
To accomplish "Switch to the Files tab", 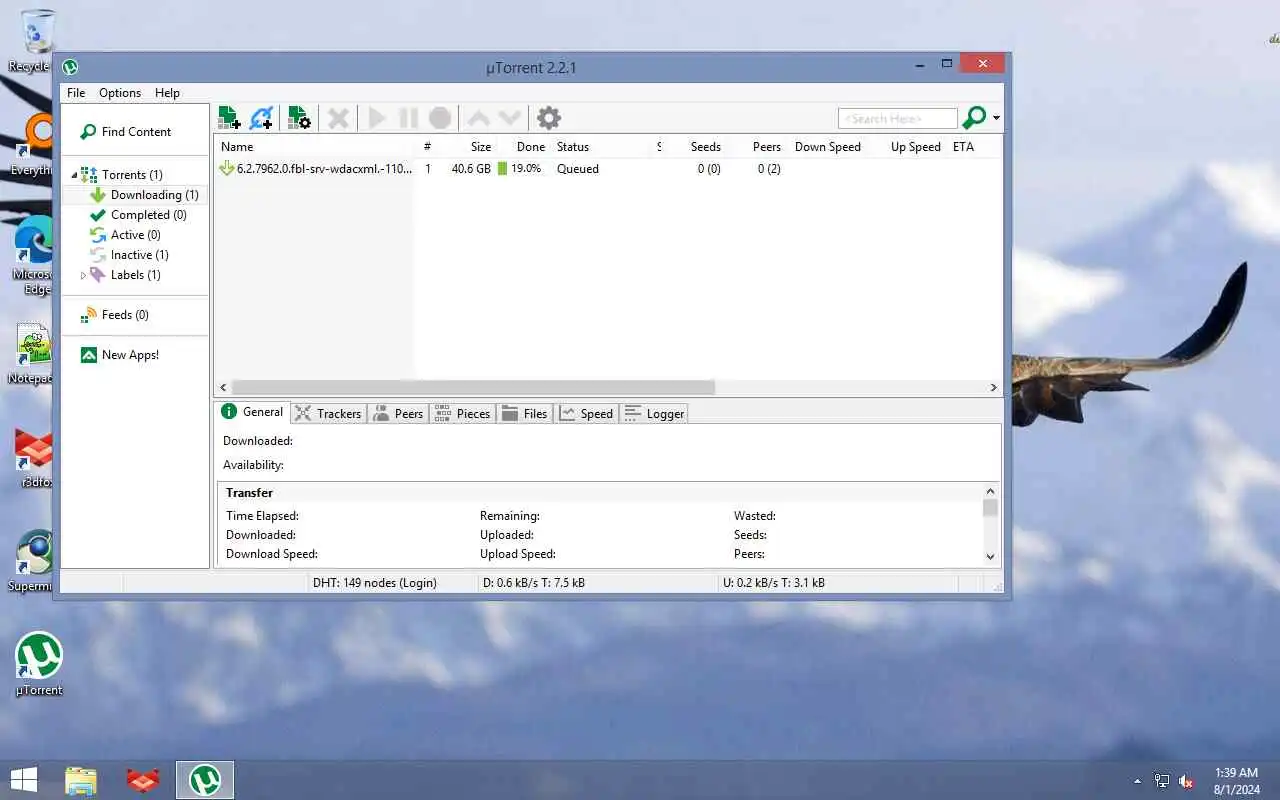I will [x=525, y=413].
